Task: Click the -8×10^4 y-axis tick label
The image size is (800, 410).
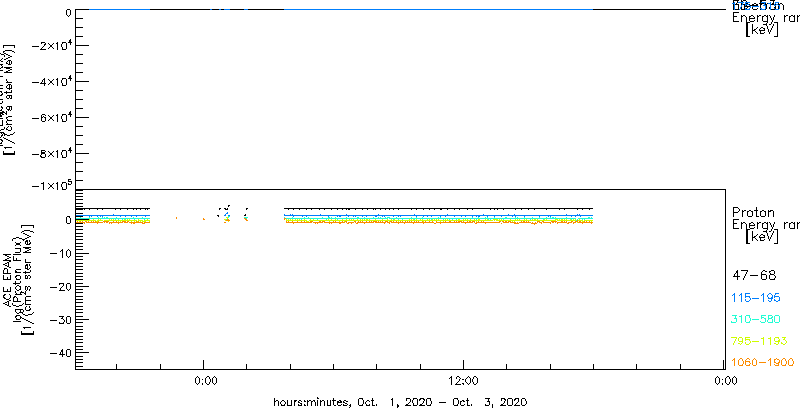Action: click(51, 153)
